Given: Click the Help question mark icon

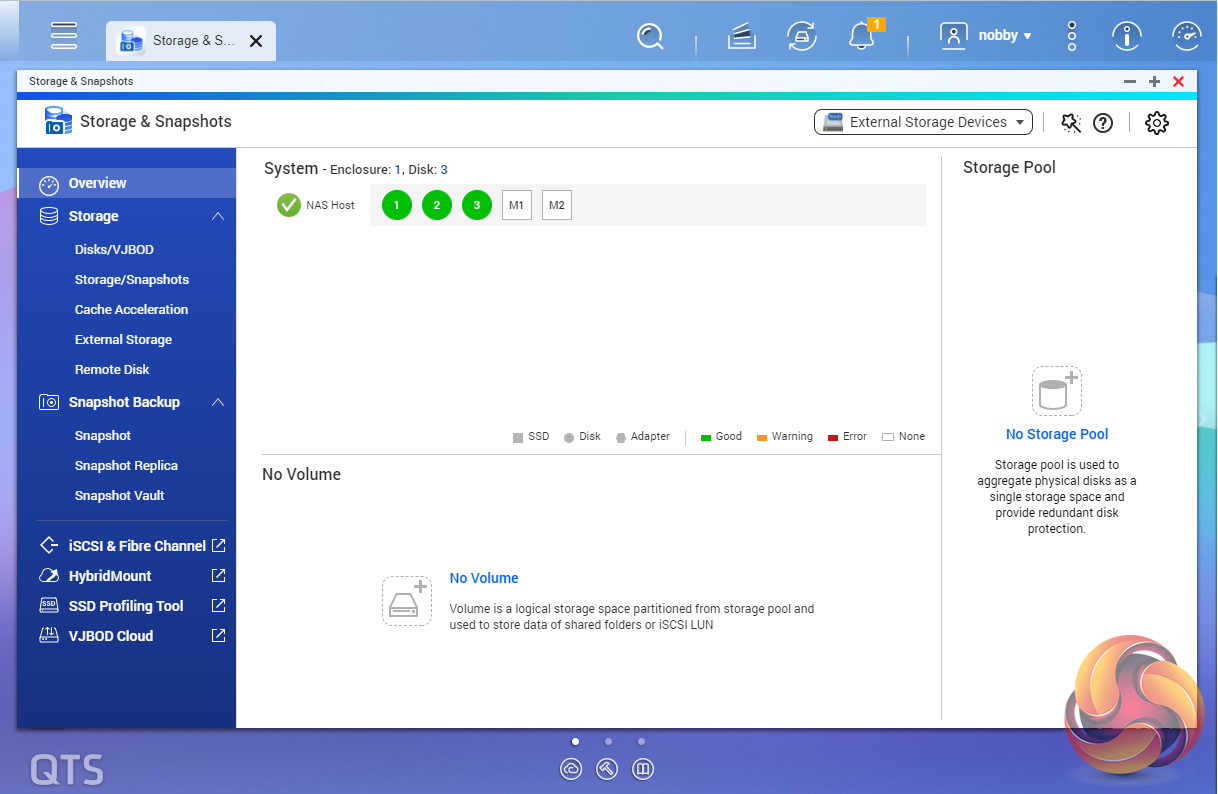Looking at the screenshot, I should pyautogui.click(x=1102, y=123).
